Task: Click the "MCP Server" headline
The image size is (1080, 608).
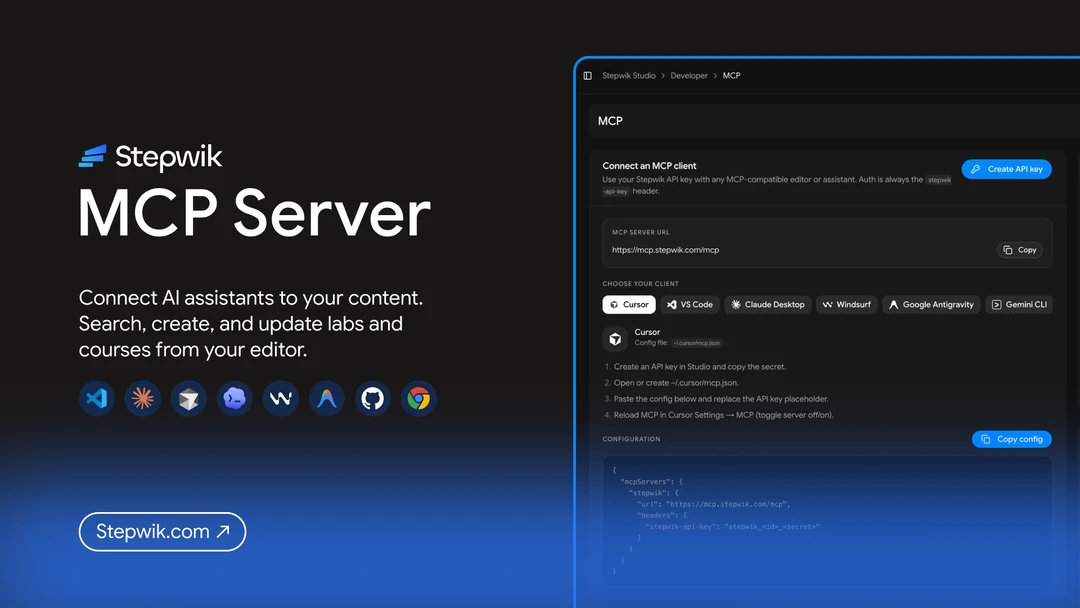Action: (x=254, y=214)
